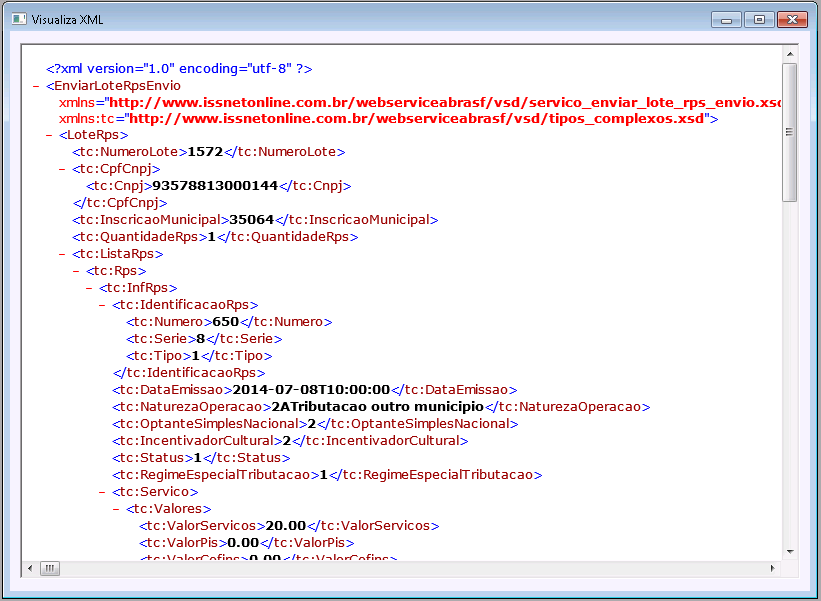This screenshot has width=821, height=601.
Task: Click the vertical scrollbar thumb
Action: pyautogui.click(x=790, y=132)
